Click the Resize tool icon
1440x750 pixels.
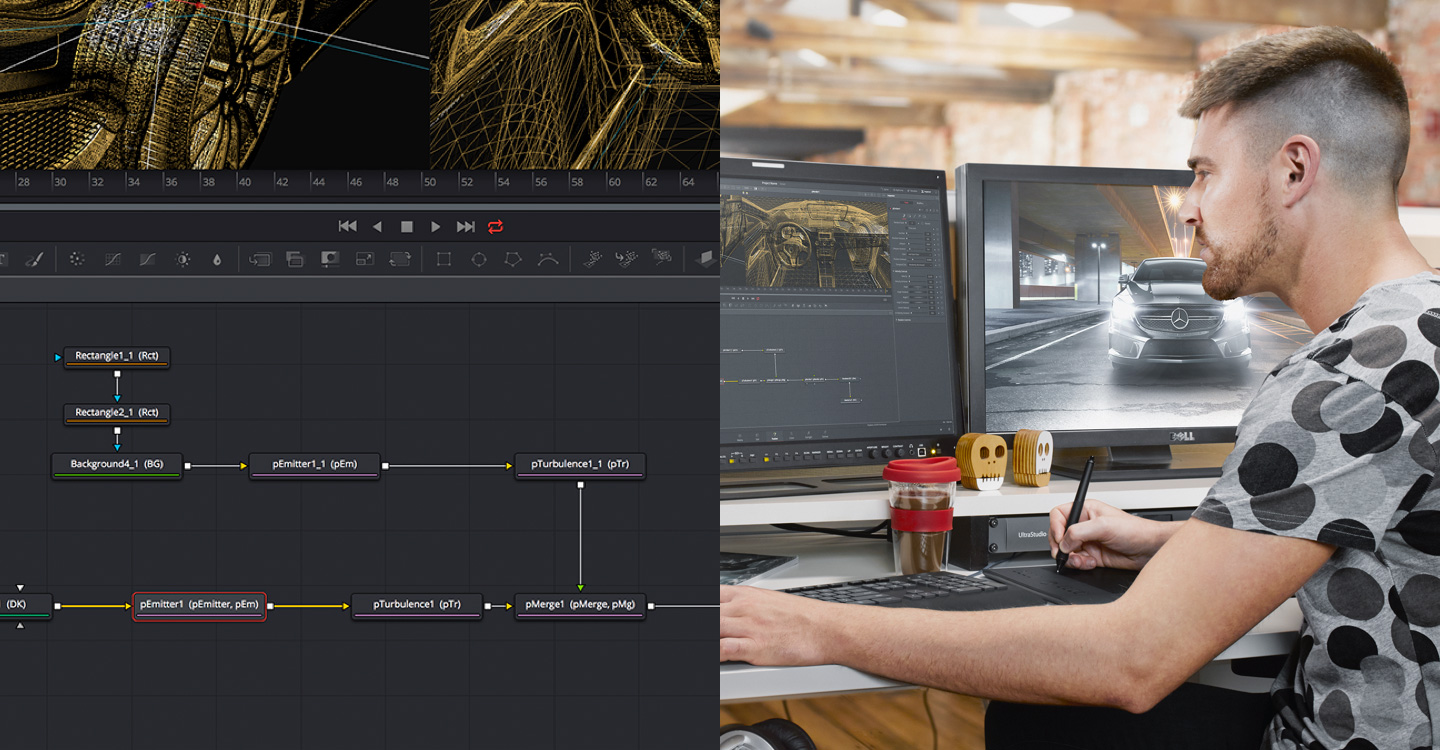pos(365,259)
